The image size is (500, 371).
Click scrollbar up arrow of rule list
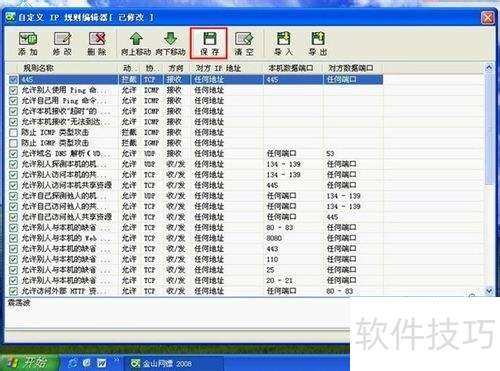click(x=489, y=68)
